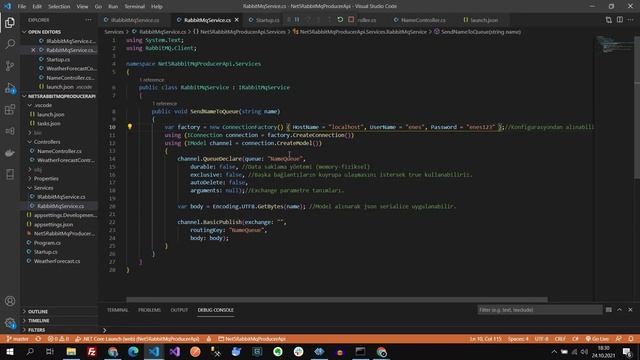Expand the Properties folder
The image size is (640, 360).
46,178
